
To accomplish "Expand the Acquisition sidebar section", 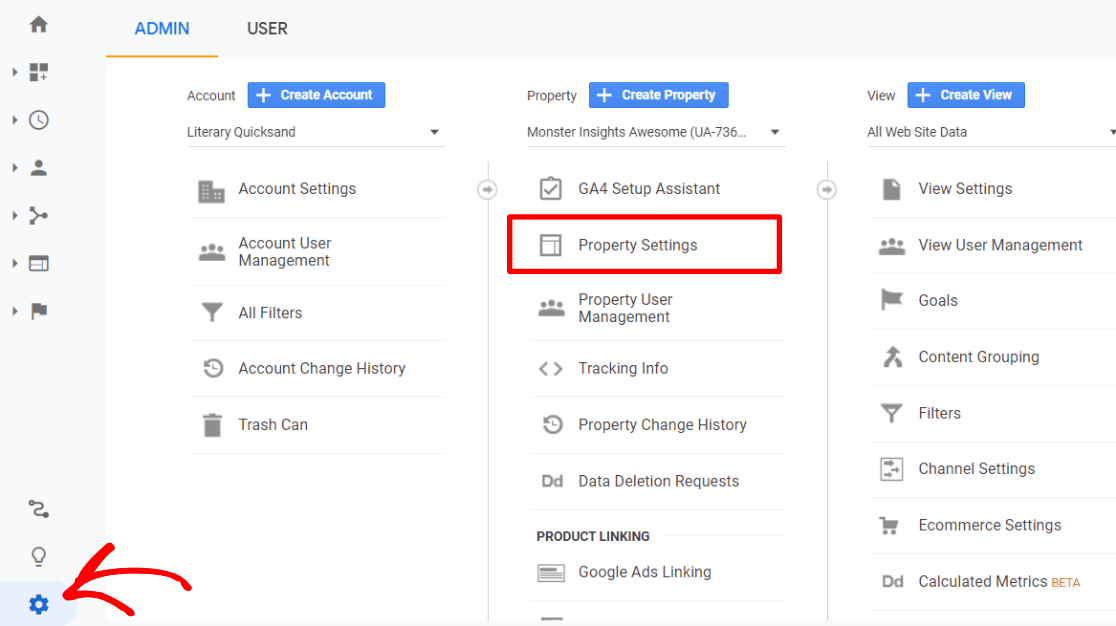I will click(14, 216).
